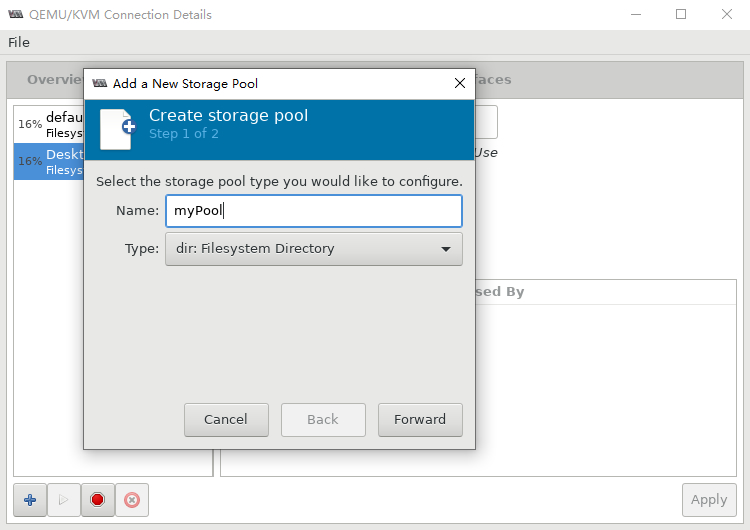Open the Type dropdown dir: Filesystem Directory

pos(314,249)
